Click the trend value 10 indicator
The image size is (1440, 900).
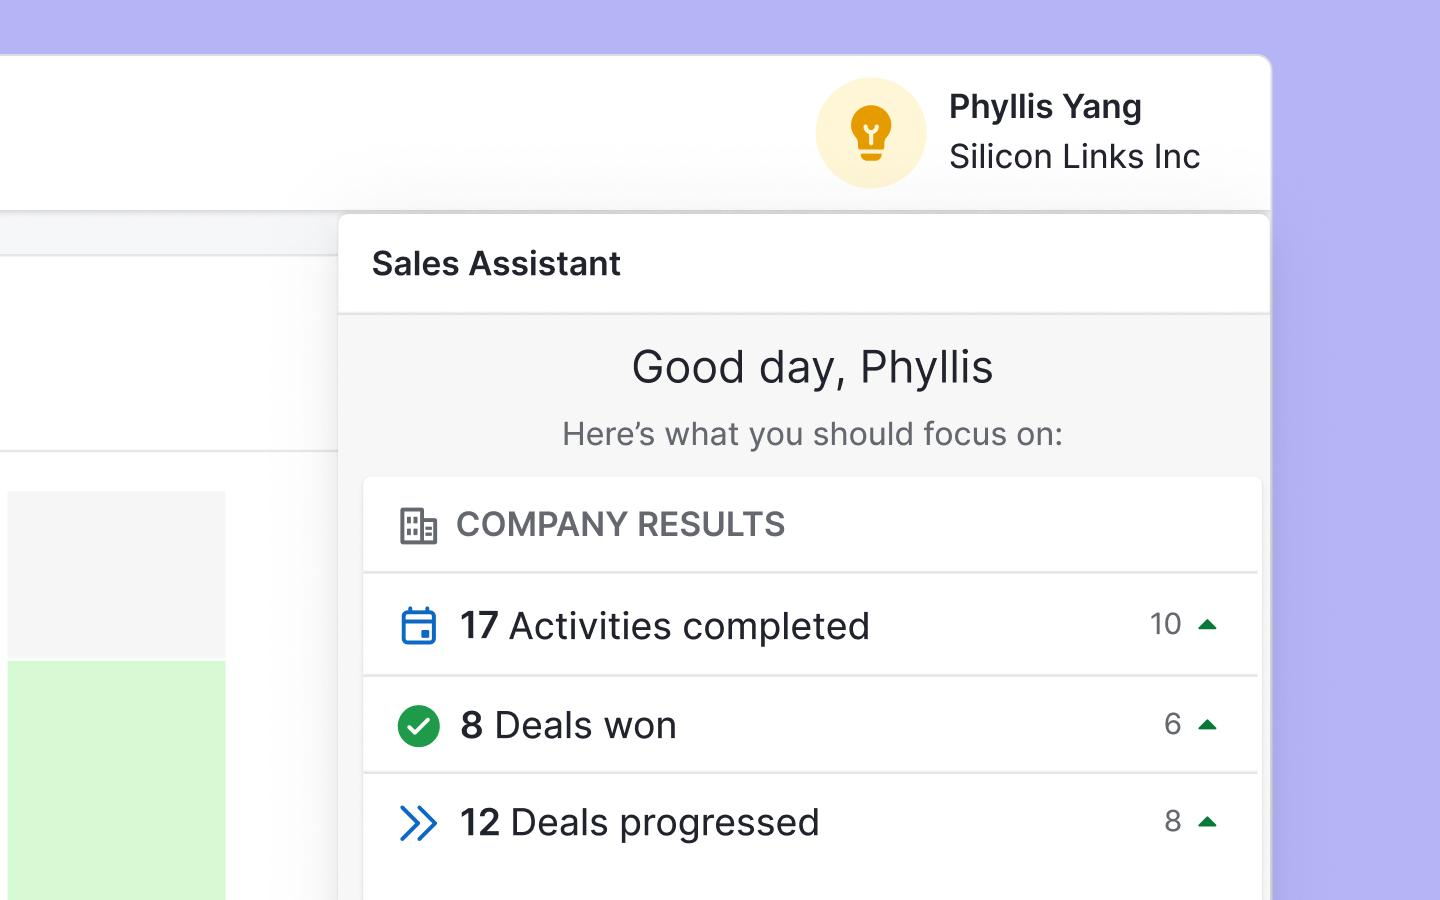tap(1164, 623)
